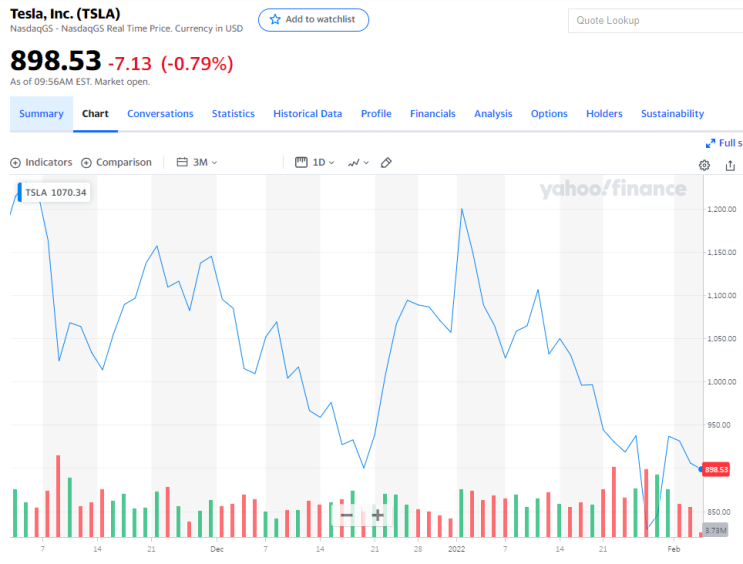Zoom out with the minus button

[347, 515]
